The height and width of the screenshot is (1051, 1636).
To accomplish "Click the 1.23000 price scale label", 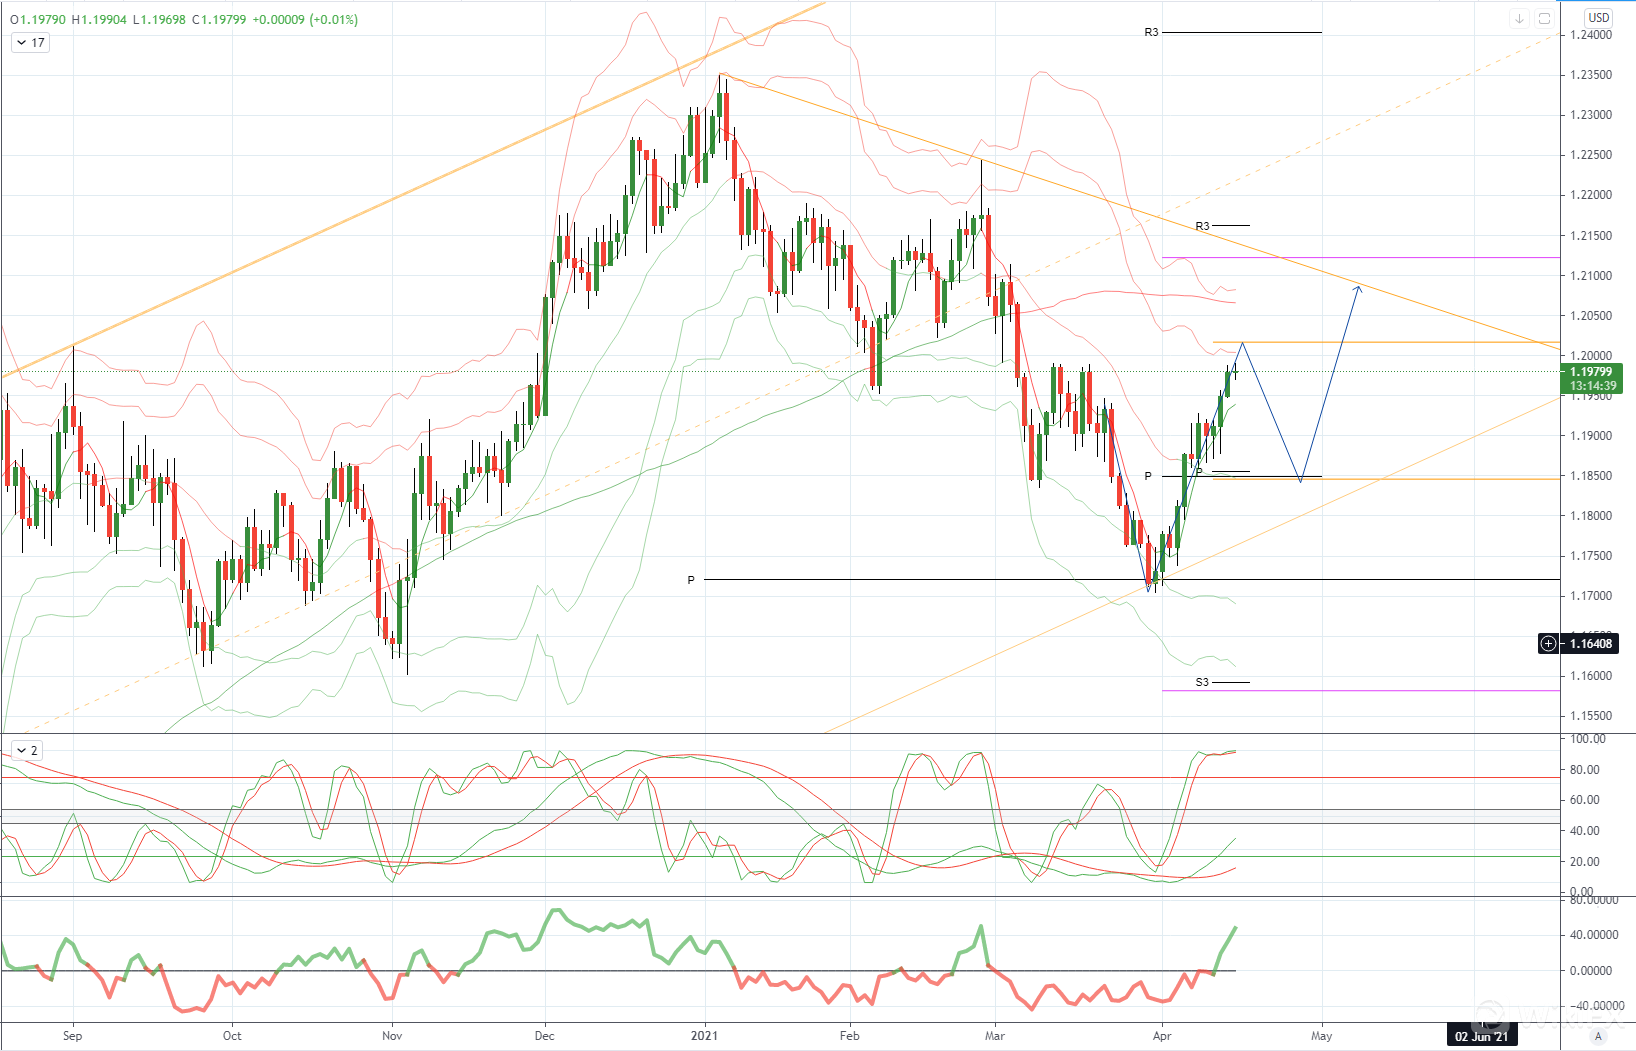I will [x=1591, y=115].
